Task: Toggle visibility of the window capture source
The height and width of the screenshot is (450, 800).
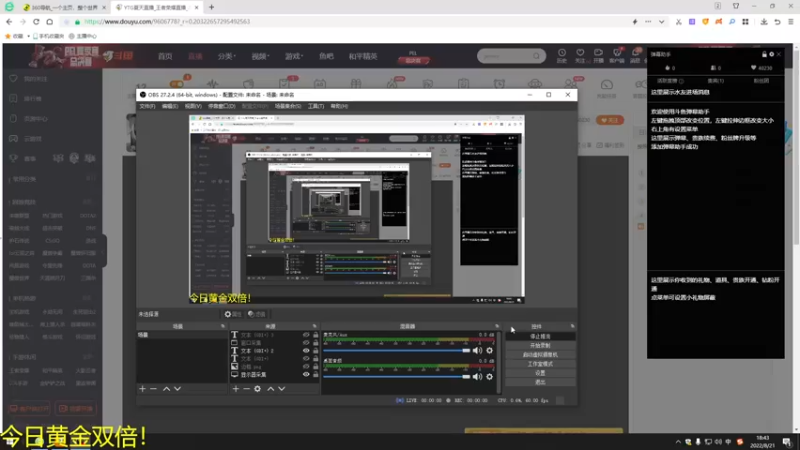Action: pyautogui.click(x=306, y=343)
